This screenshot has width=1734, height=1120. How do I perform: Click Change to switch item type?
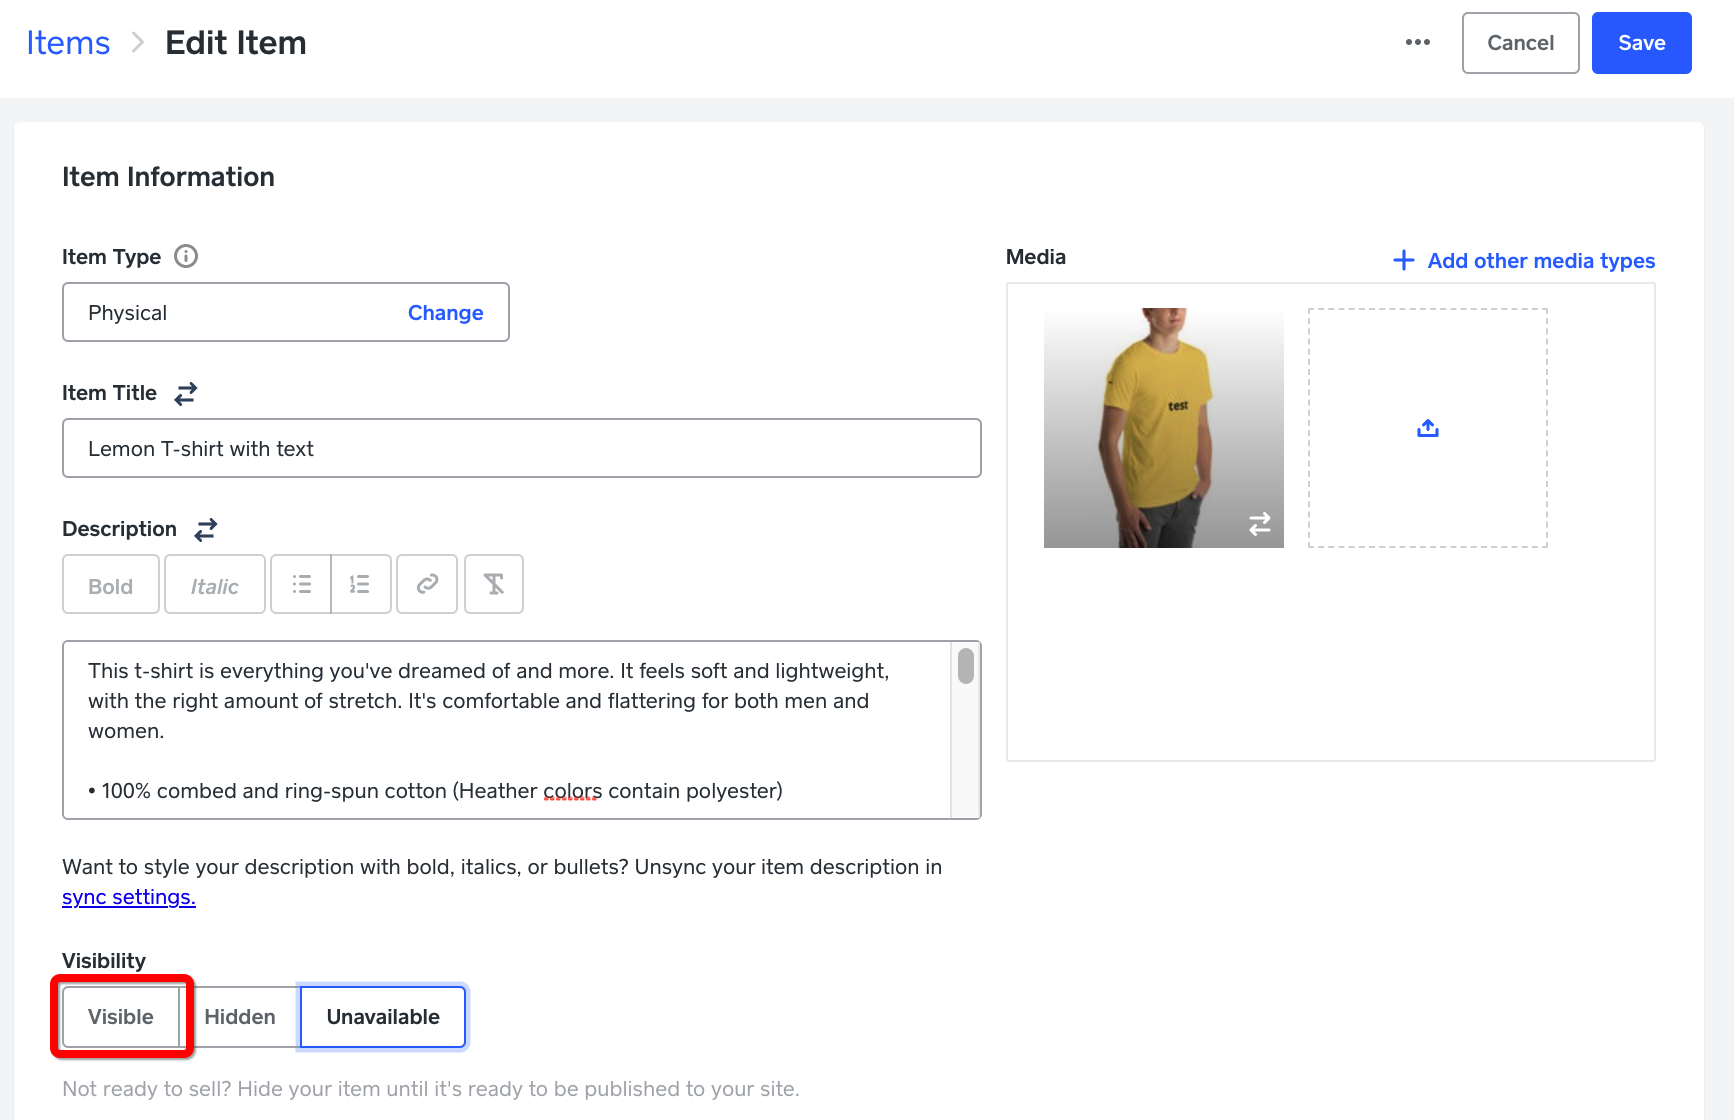[x=445, y=313]
